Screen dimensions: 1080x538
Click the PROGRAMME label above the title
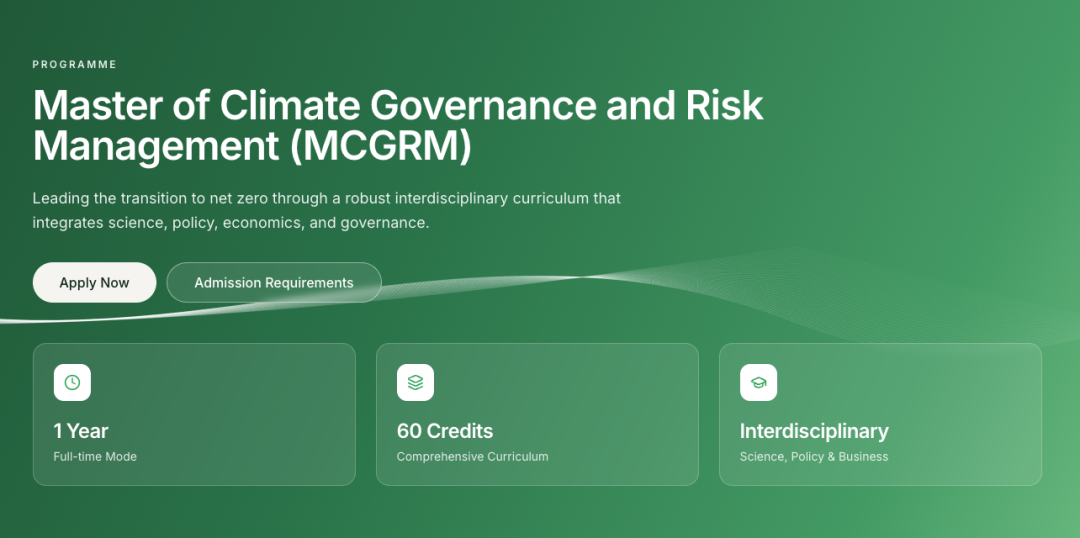click(x=74, y=65)
